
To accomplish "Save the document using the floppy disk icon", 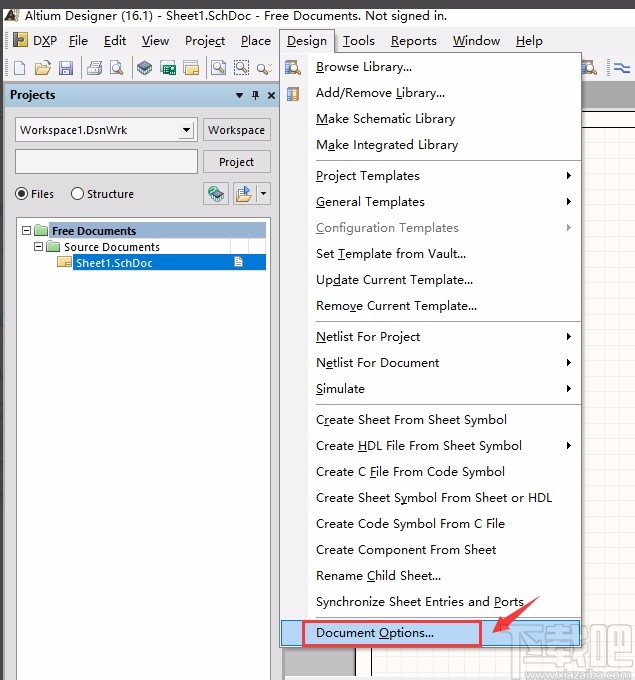I will (x=66, y=68).
